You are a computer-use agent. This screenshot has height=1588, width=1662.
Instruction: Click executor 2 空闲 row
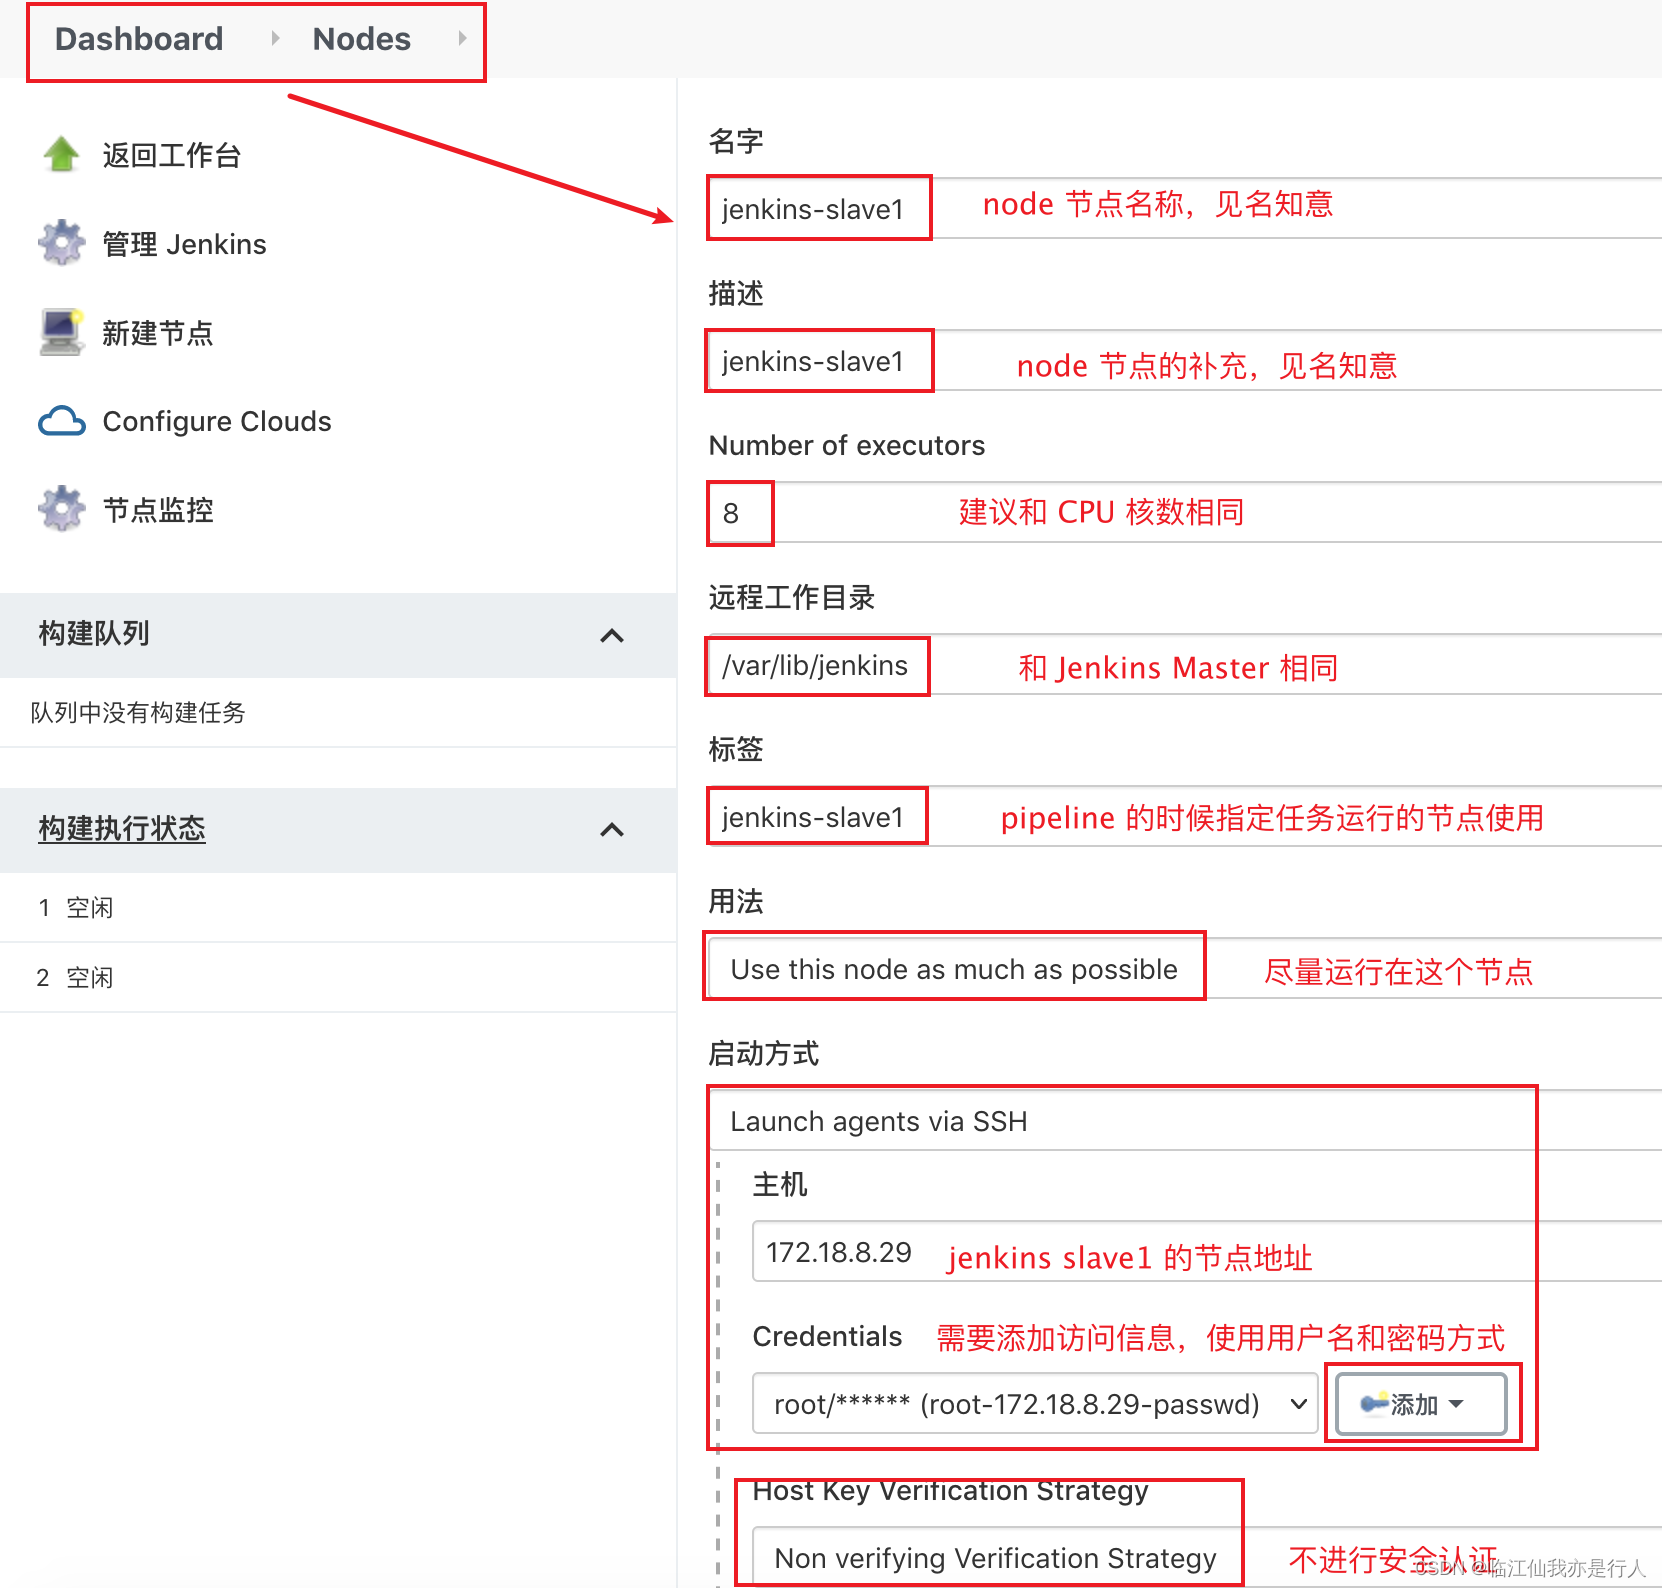tap(338, 977)
